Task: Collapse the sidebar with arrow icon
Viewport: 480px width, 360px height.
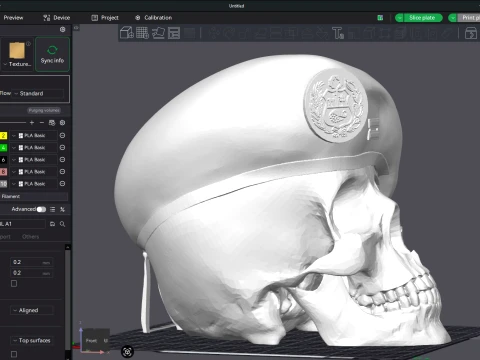Action: click(76, 28)
